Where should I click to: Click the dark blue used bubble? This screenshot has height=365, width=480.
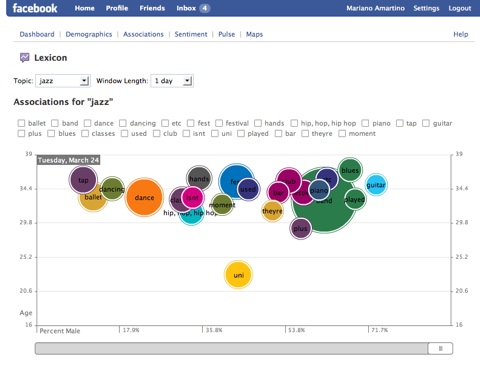[x=248, y=189]
